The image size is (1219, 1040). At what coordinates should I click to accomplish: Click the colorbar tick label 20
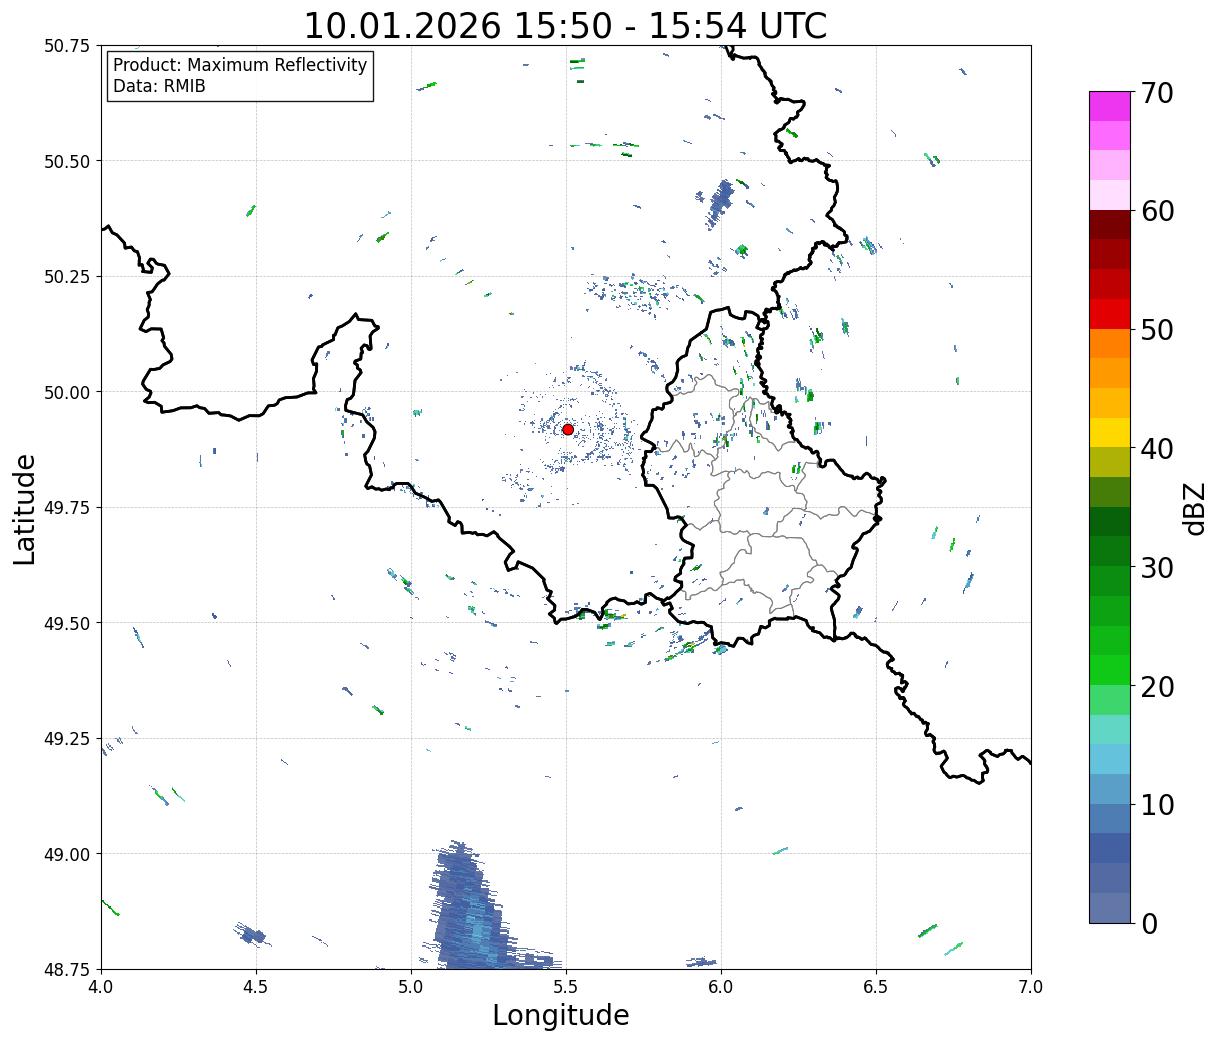coord(1156,686)
